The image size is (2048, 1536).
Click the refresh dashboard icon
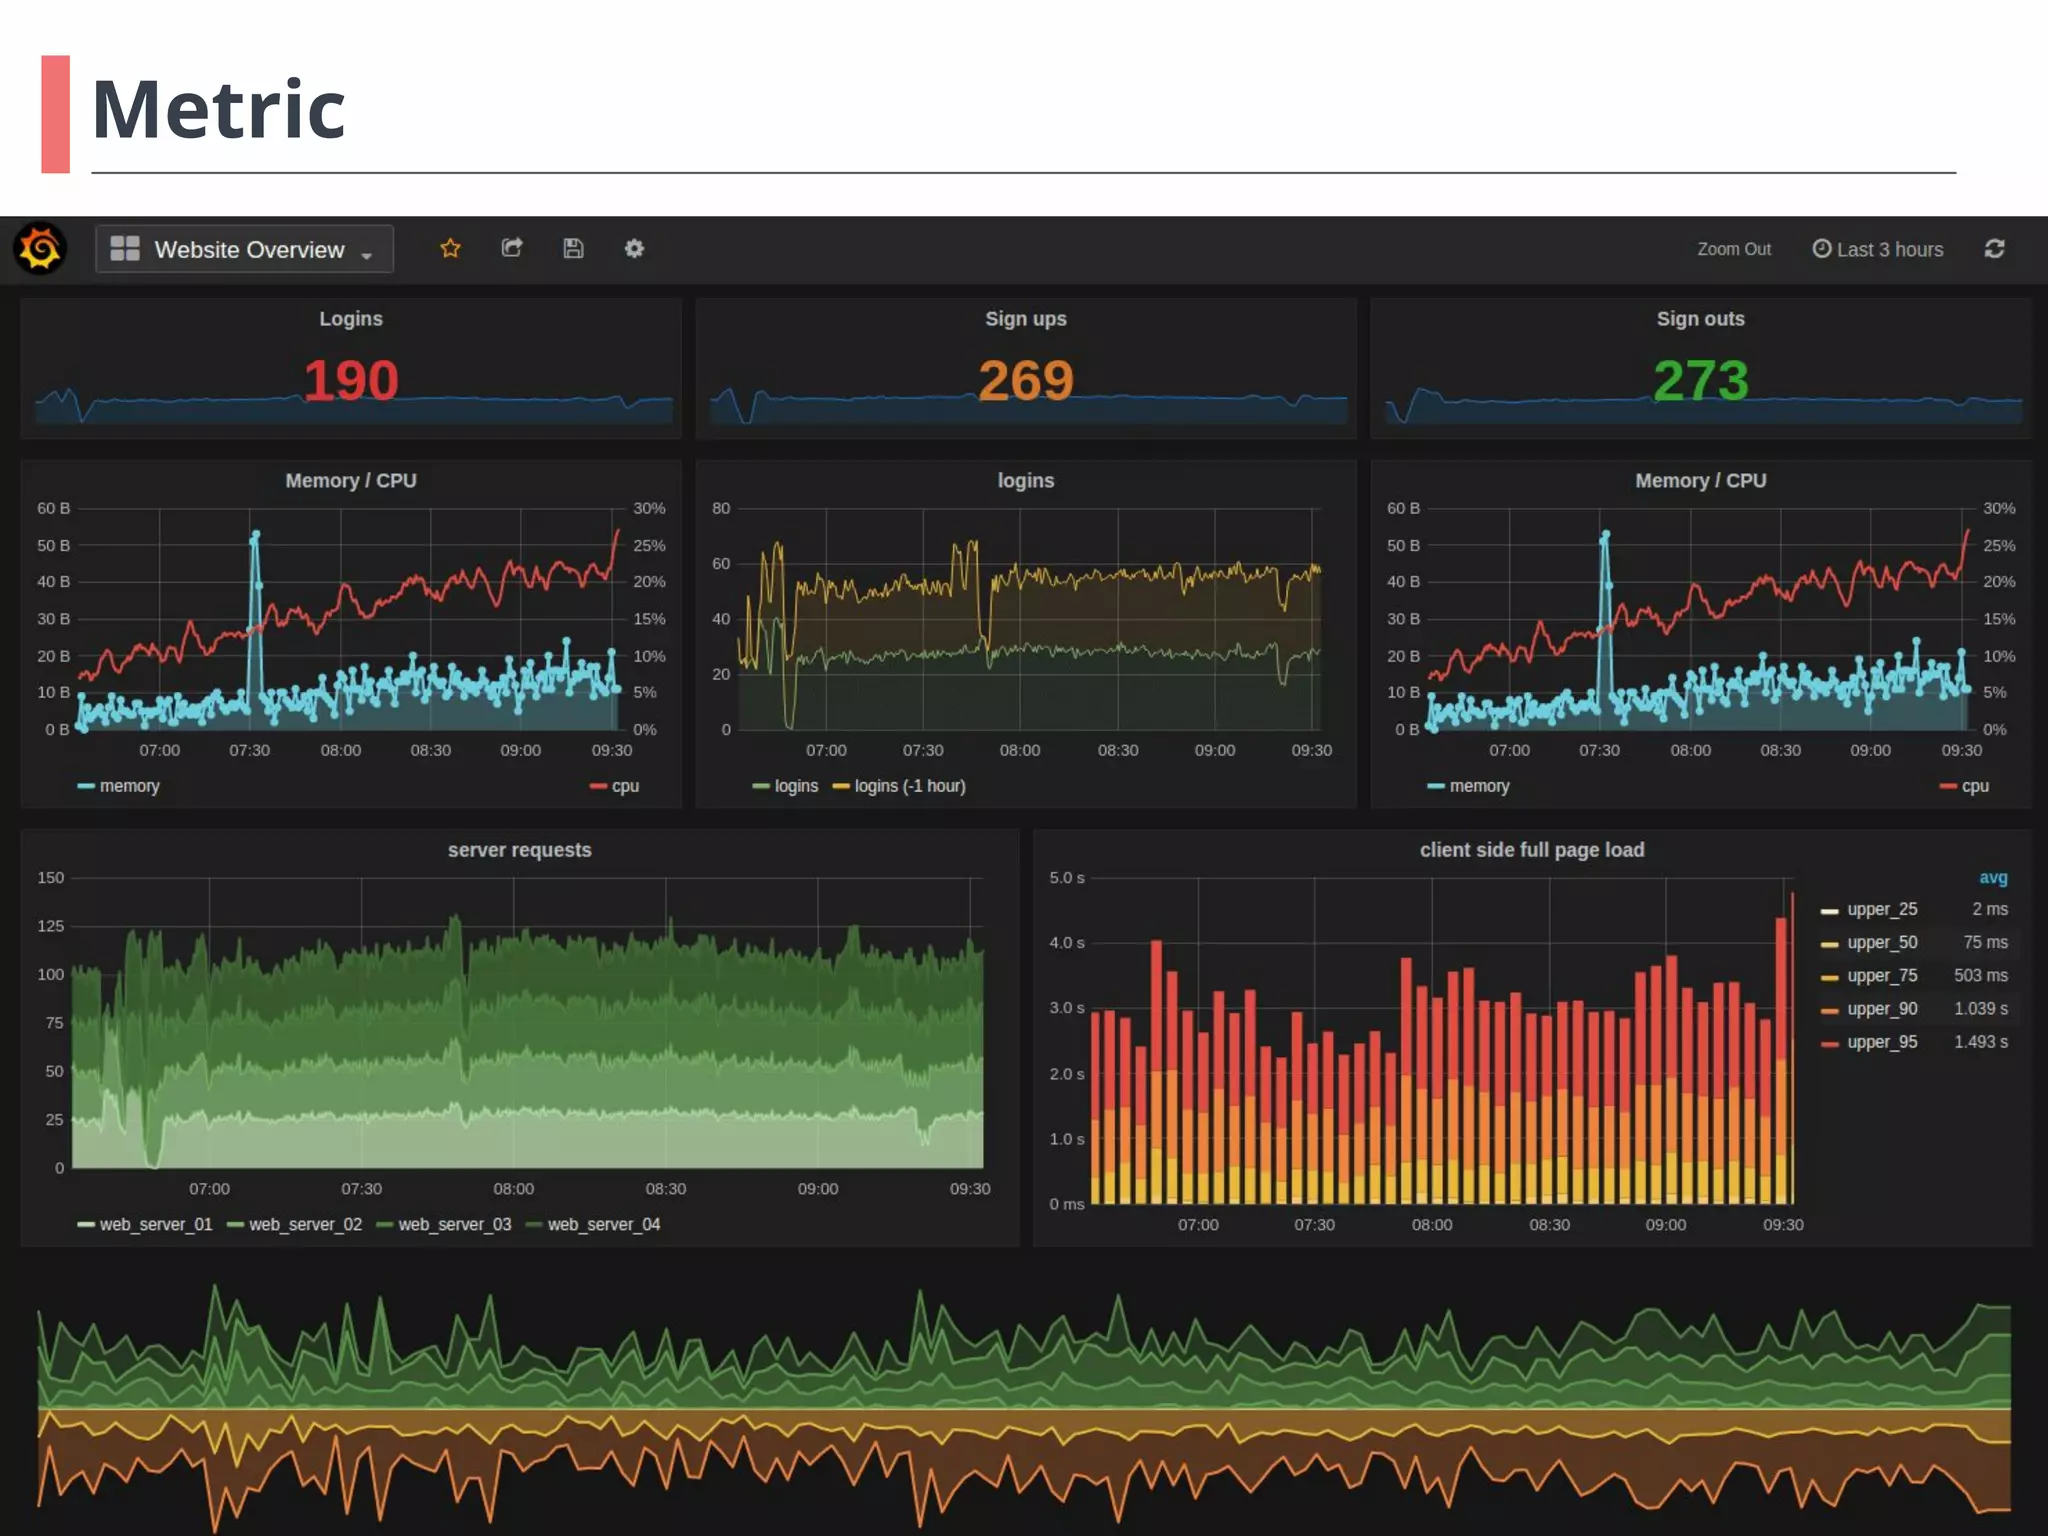click(1994, 248)
